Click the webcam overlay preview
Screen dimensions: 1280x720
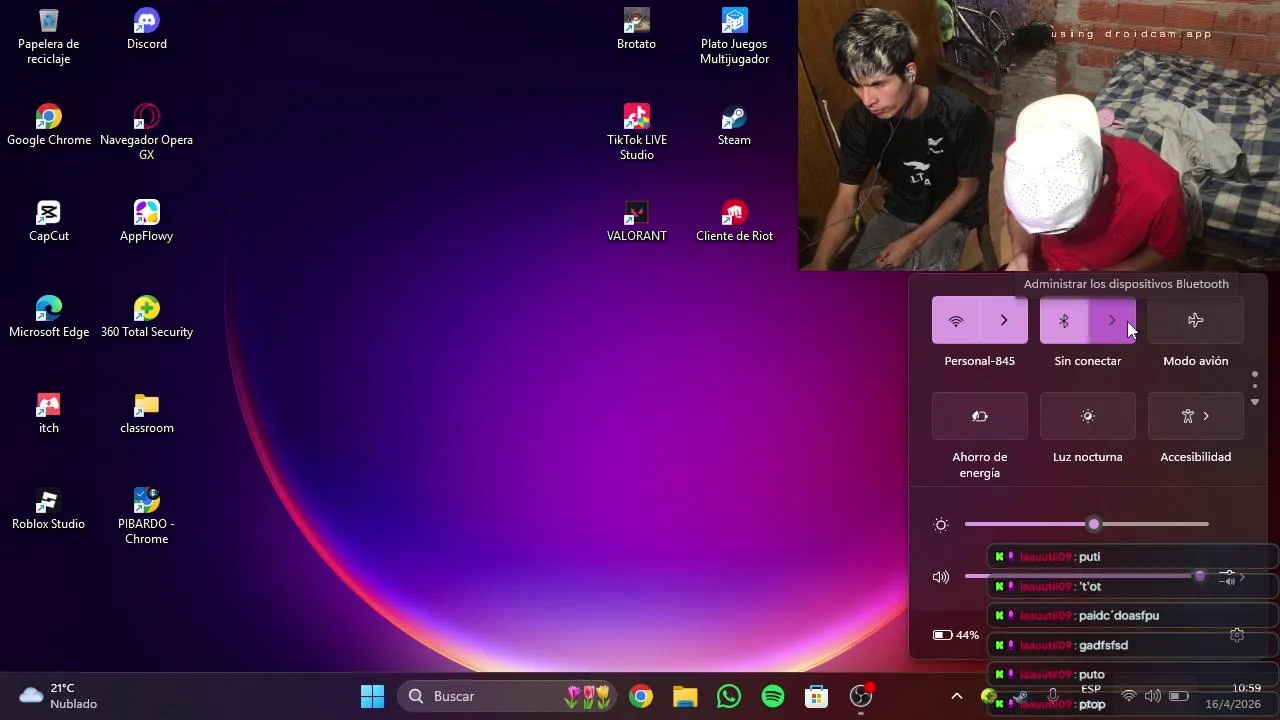(x=1039, y=135)
